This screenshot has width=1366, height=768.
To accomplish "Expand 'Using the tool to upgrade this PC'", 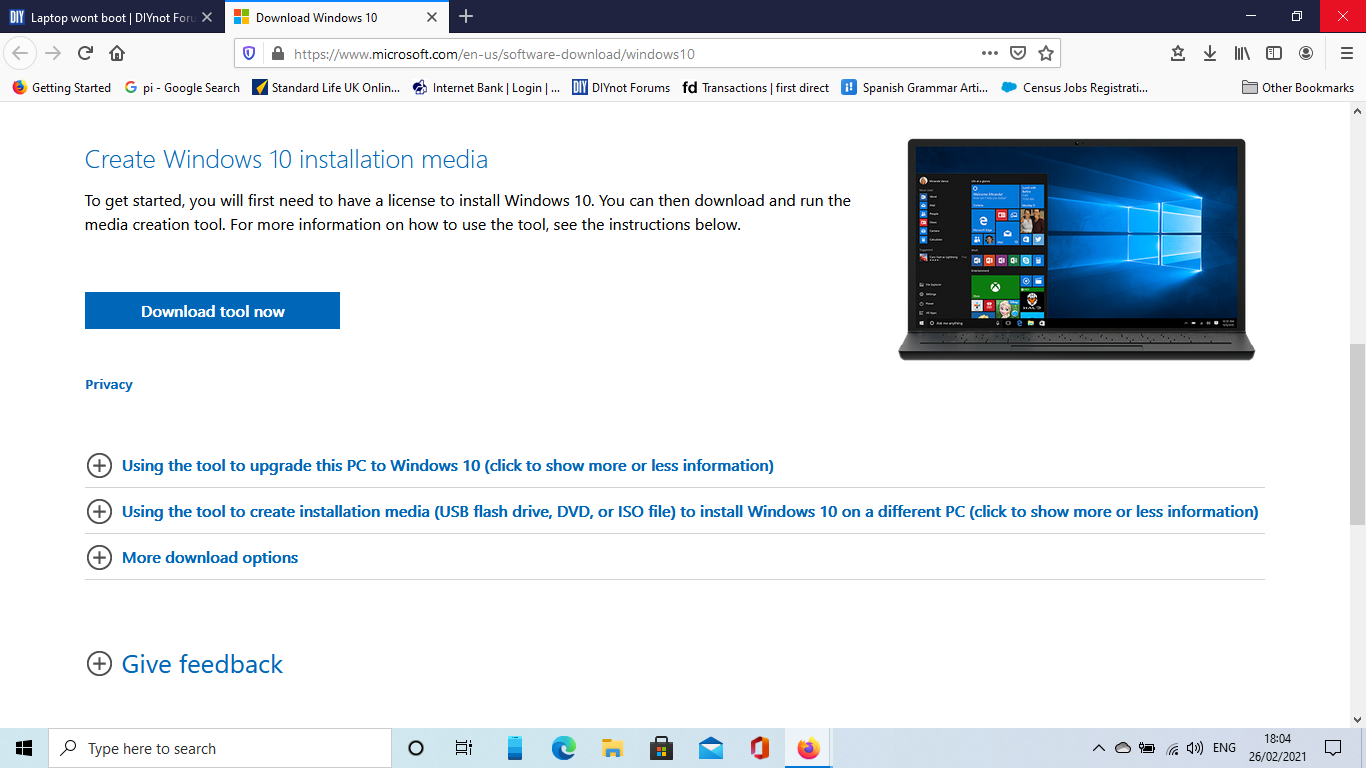I will click(447, 465).
